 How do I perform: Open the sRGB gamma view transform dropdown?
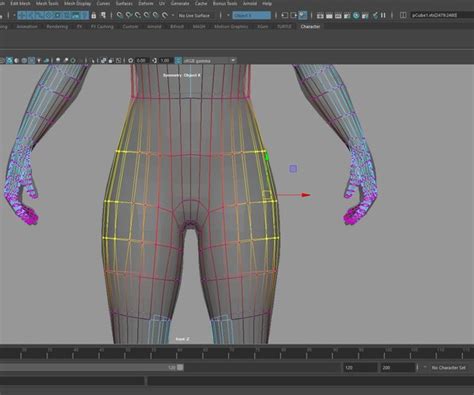tap(209, 60)
